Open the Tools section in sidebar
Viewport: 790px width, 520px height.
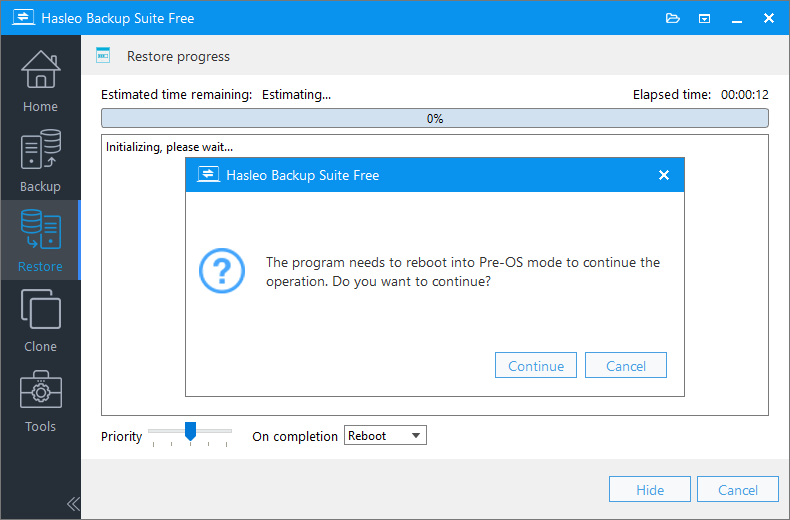40,401
